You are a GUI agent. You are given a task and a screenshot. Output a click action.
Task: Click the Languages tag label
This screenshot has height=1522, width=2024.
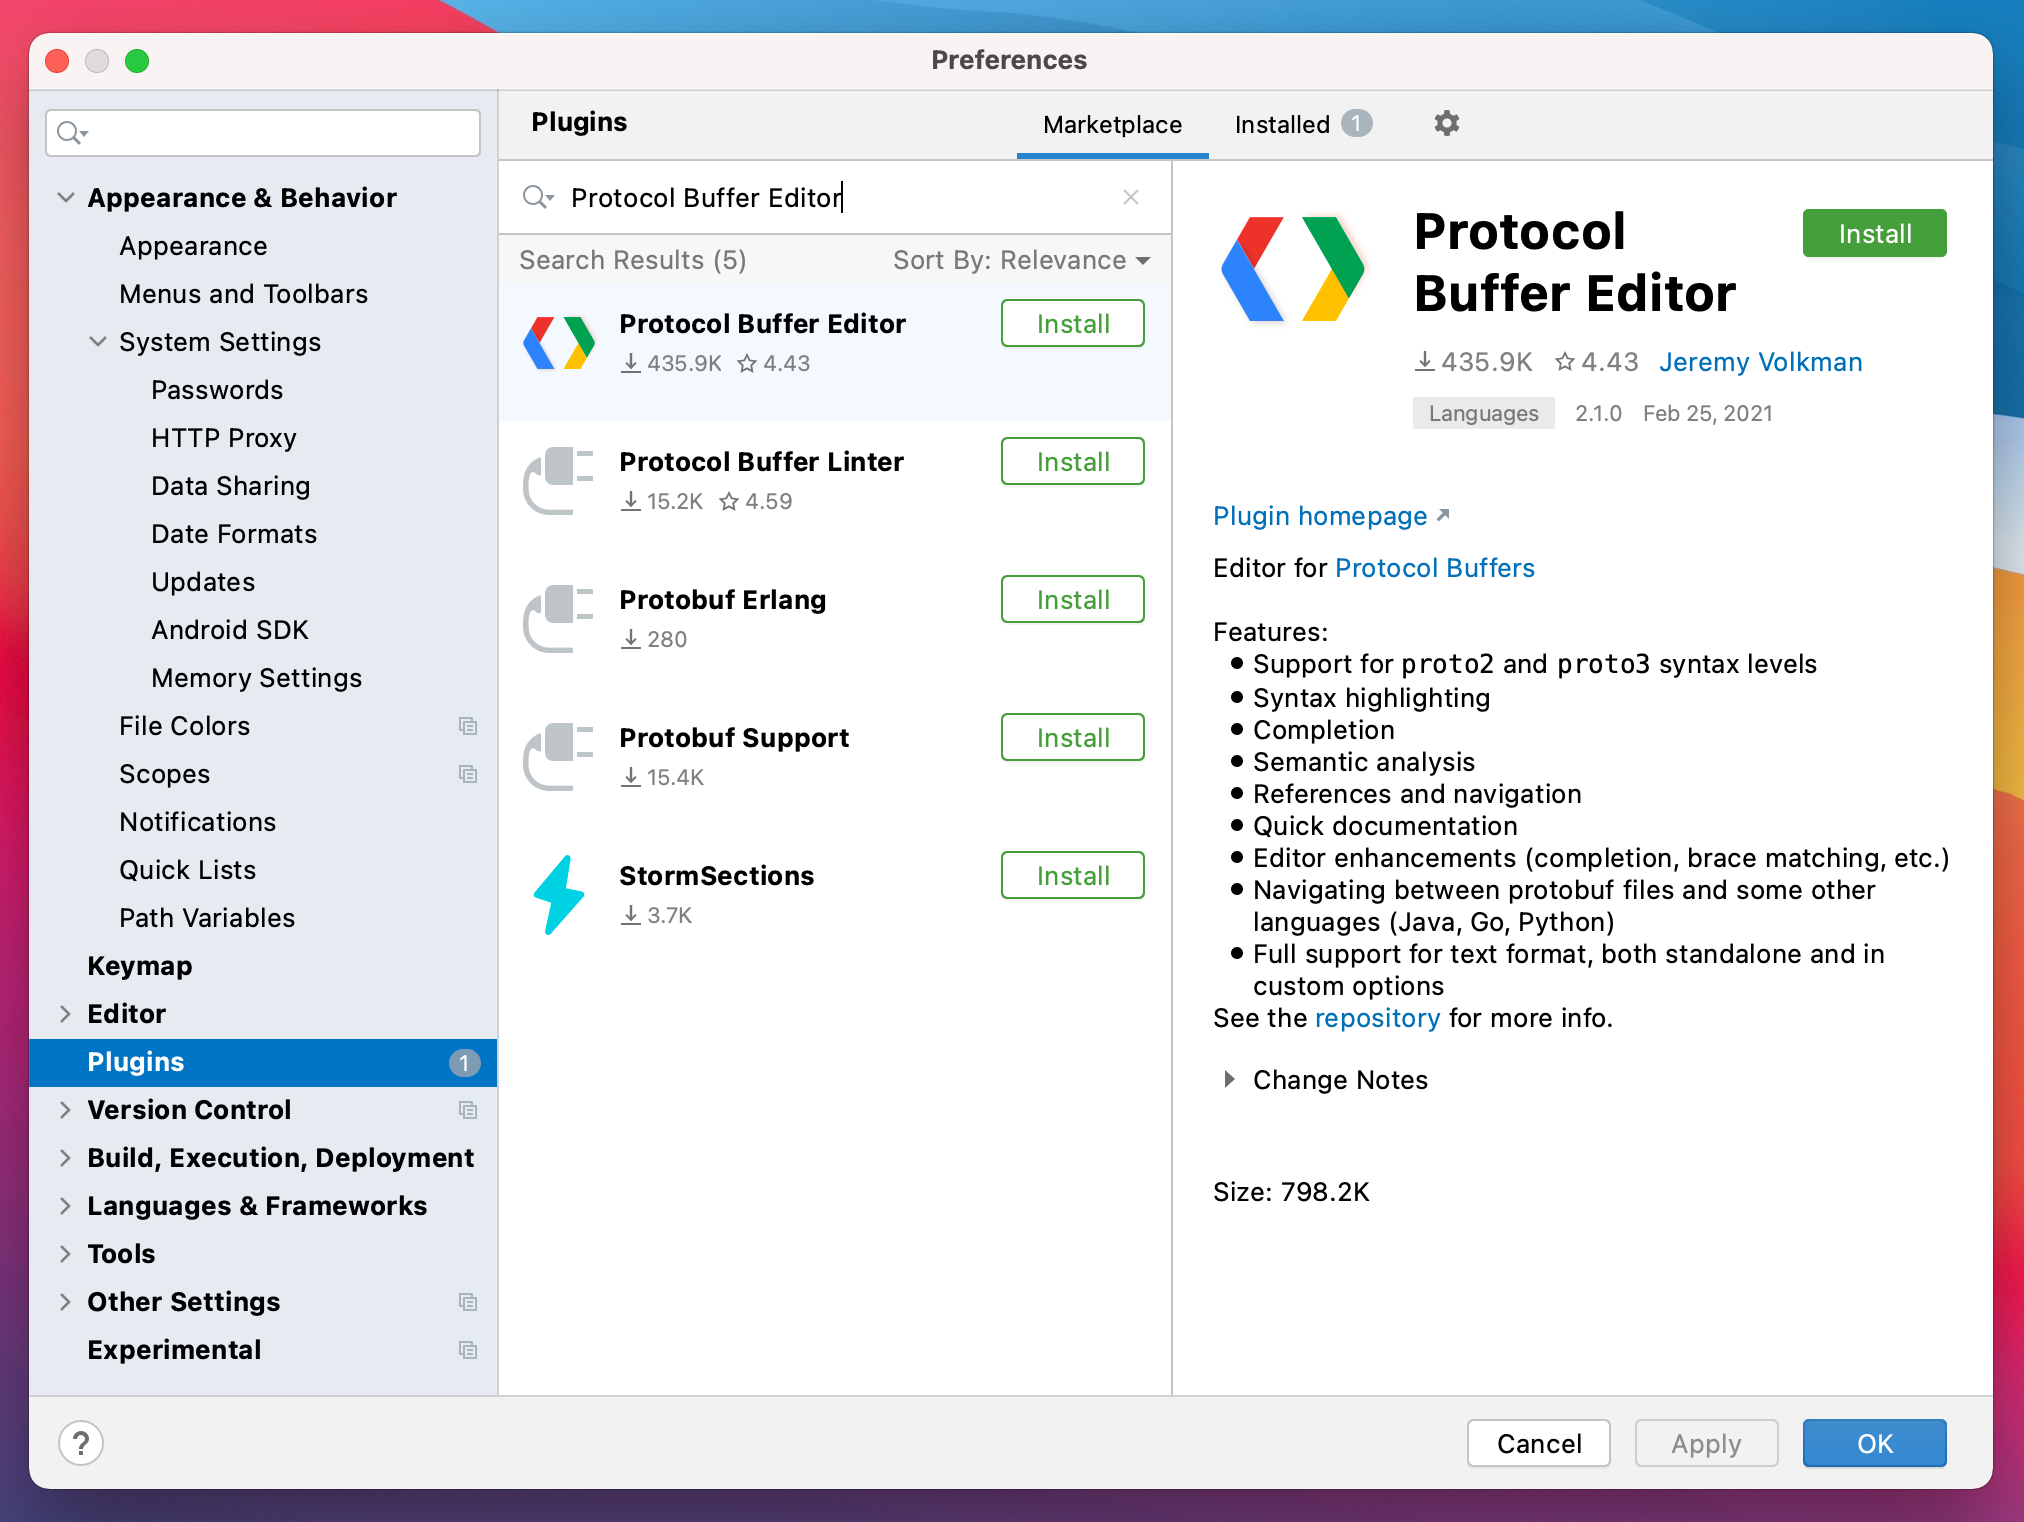pos(1483,413)
